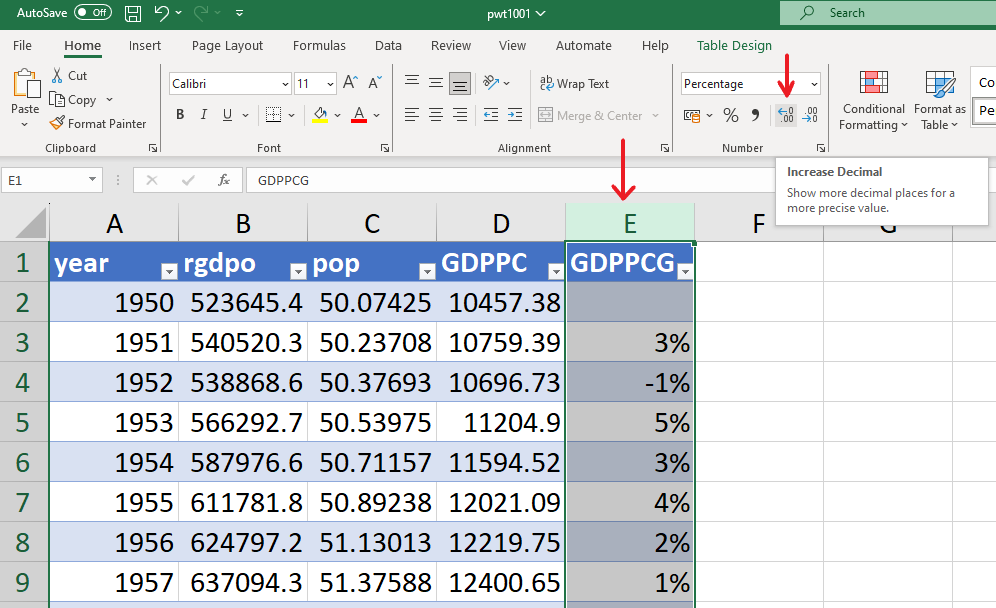Open the Percentage number format dropdown

click(x=814, y=85)
